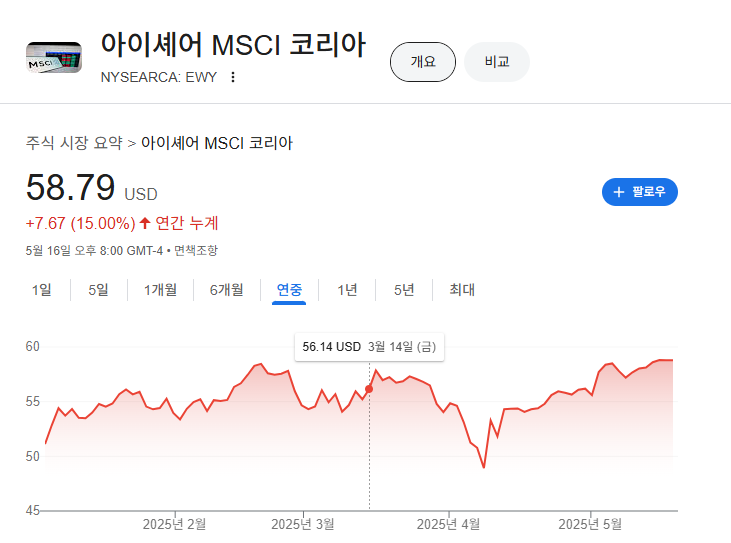Select the 5년 range tab
The image size is (731, 543).
click(x=404, y=290)
